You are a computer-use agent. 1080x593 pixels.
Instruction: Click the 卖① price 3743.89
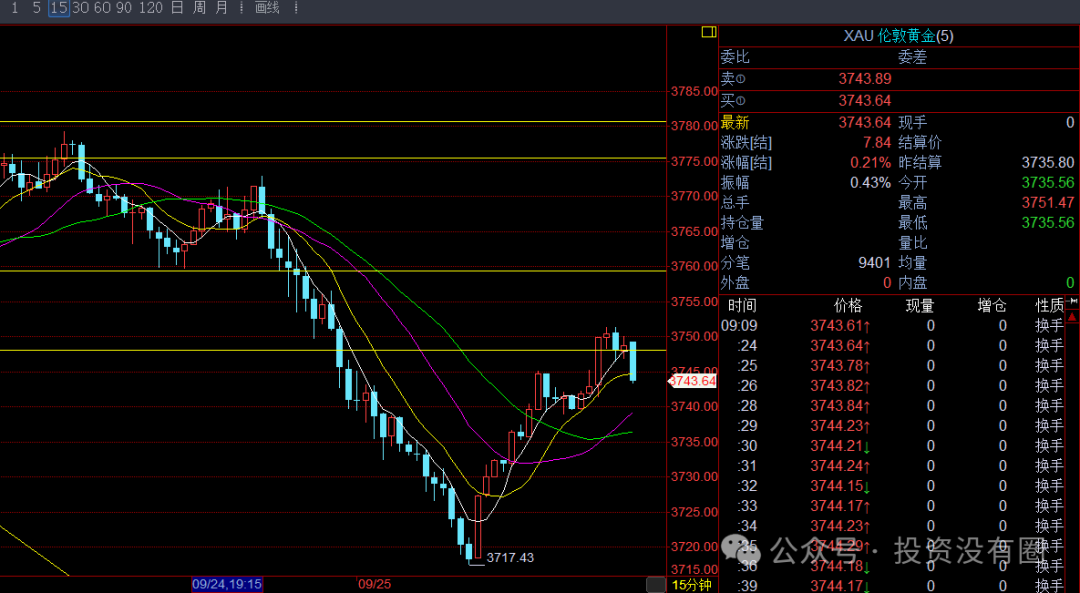click(x=864, y=79)
